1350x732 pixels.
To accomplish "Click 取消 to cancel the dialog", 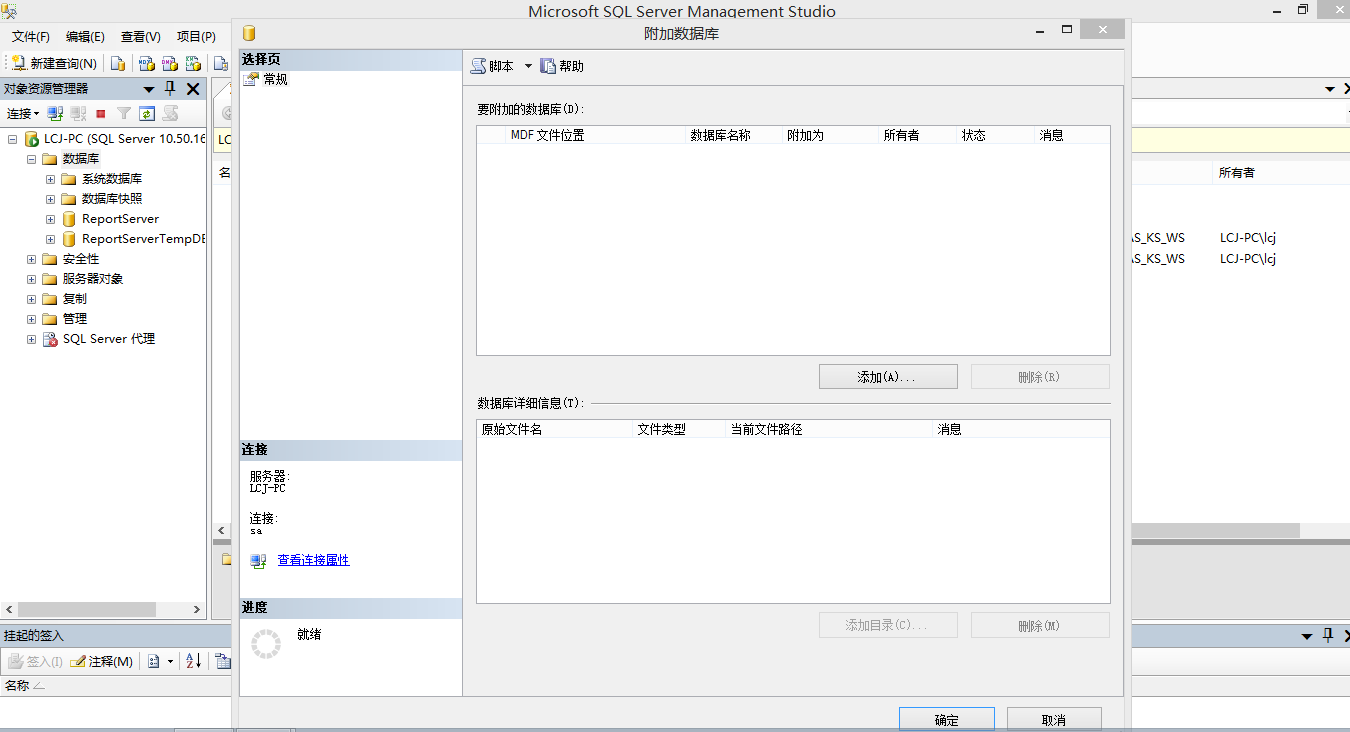I will point(1054,720).
